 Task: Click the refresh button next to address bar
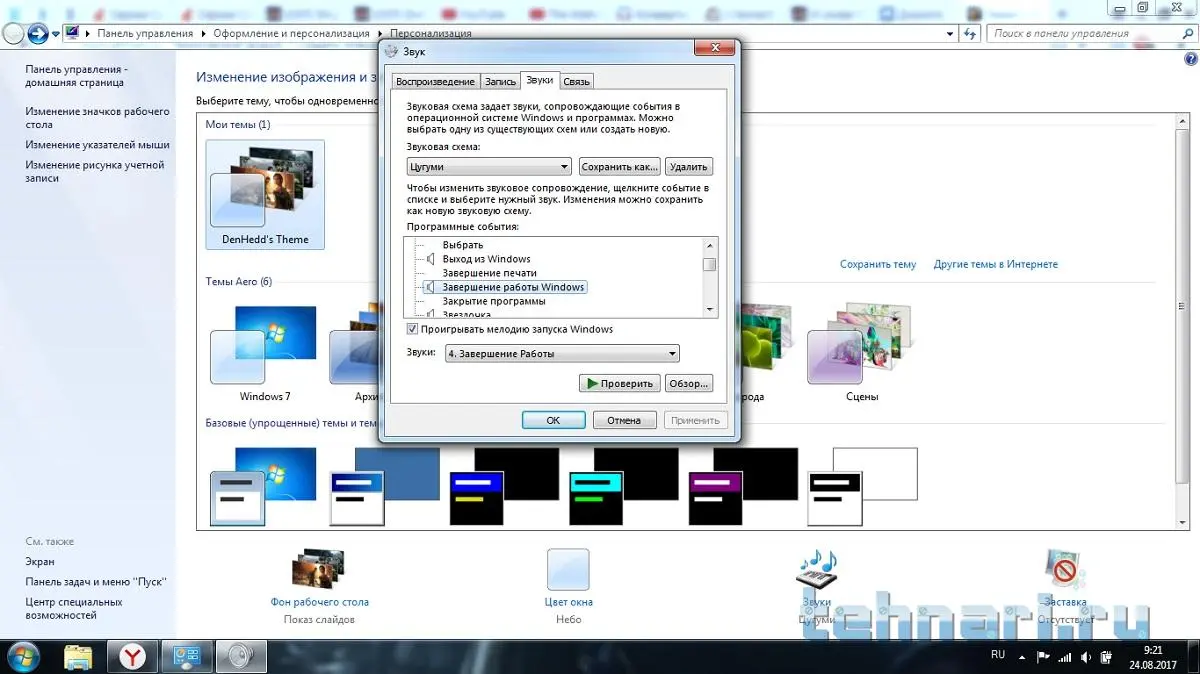(970, 33)
